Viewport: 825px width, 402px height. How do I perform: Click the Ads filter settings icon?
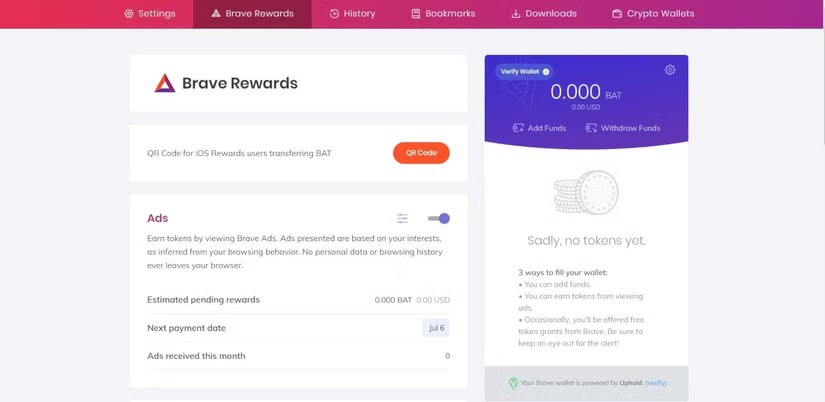coord(402,219)
